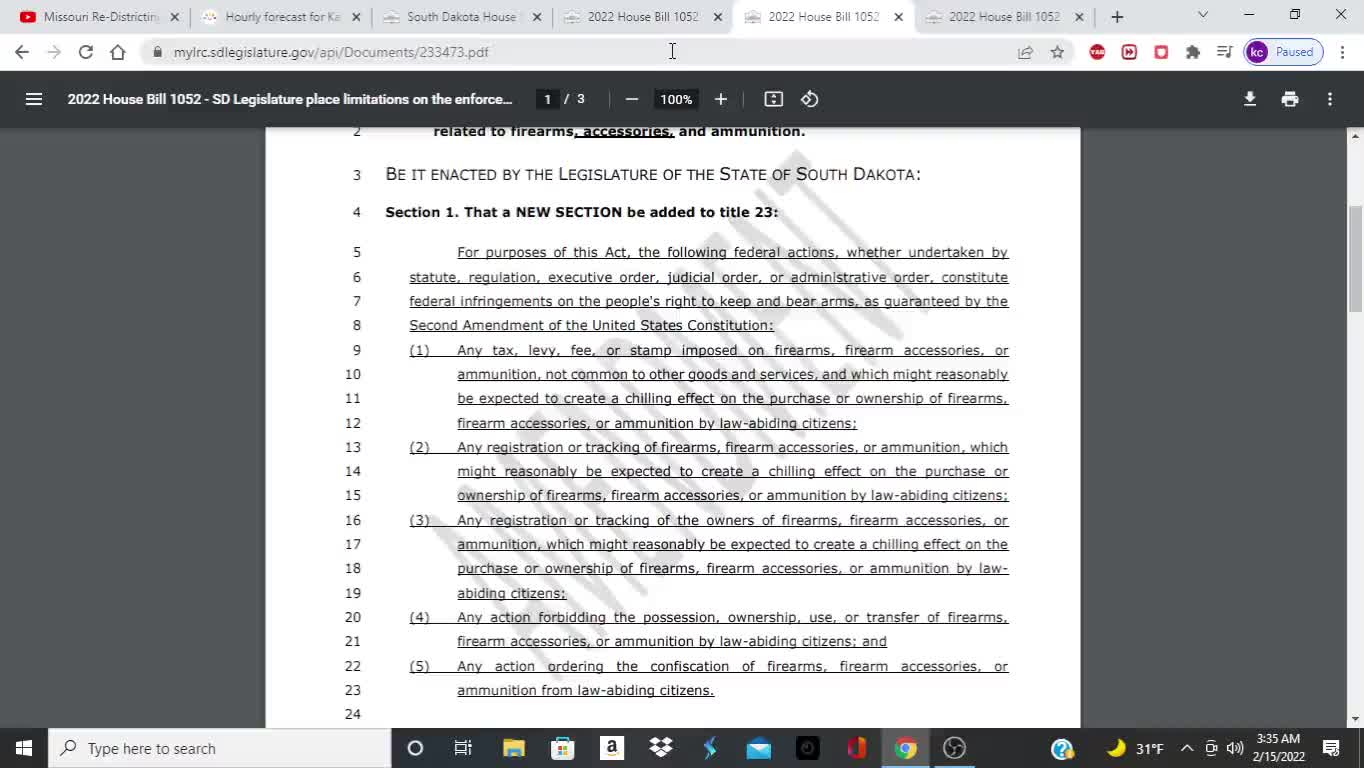The height and width of the screenshot is (768, 1364).
Task: Click the Fit to page icon
Action: click(x=774, y=99)
